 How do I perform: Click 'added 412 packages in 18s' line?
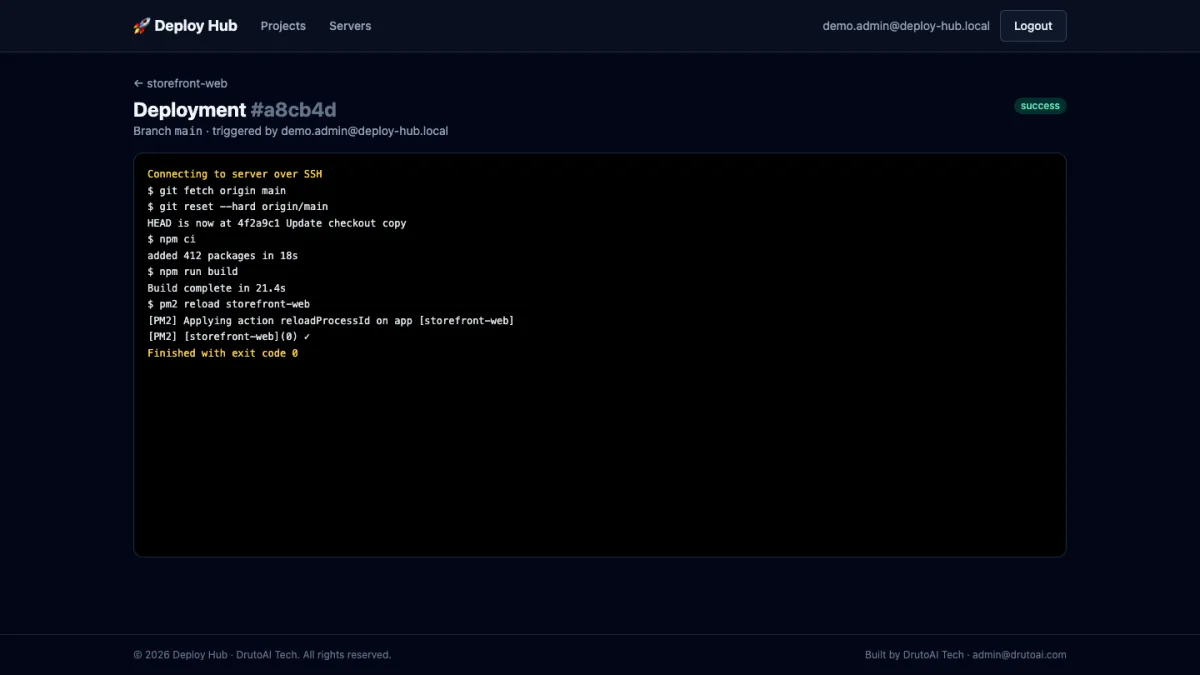[x=223, y=255]
